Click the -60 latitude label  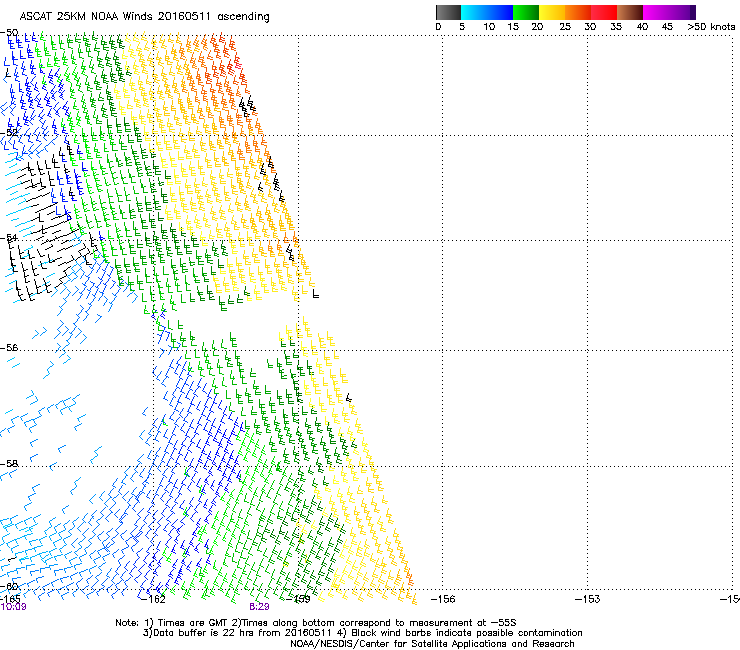pos(9,586)
